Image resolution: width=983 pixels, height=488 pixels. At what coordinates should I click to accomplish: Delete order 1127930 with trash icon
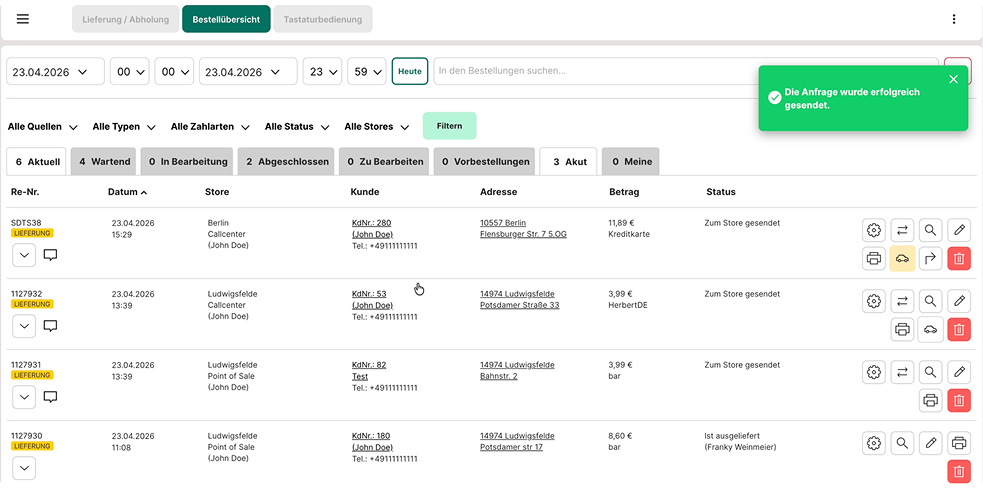coord(959,471)
